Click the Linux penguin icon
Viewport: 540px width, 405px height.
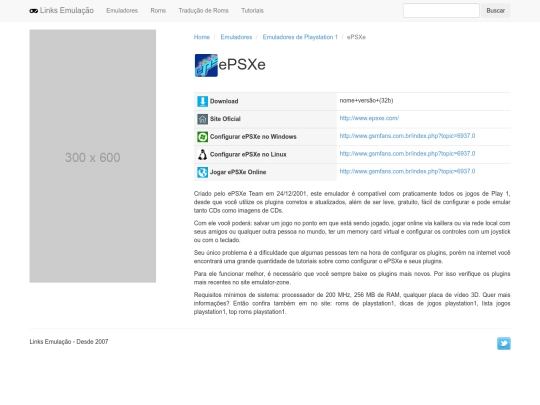click(x=202, y=155)
